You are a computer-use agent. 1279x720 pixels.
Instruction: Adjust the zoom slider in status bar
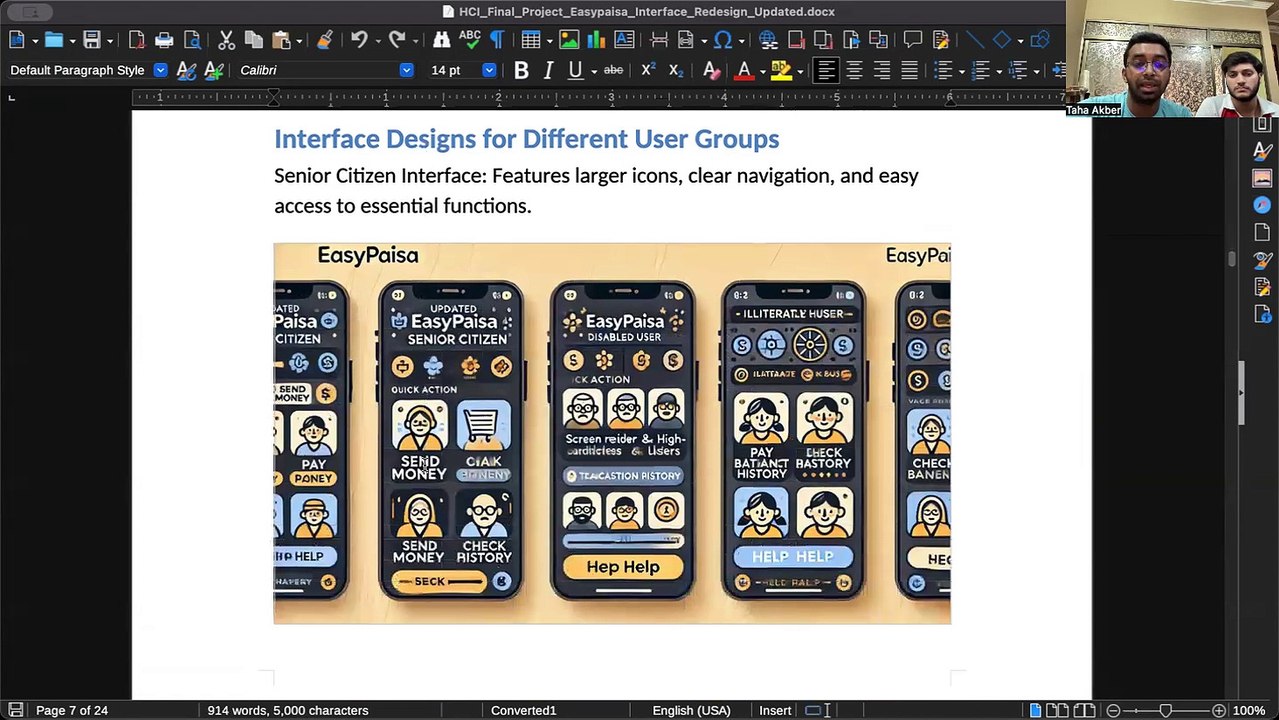(1165, 710)
